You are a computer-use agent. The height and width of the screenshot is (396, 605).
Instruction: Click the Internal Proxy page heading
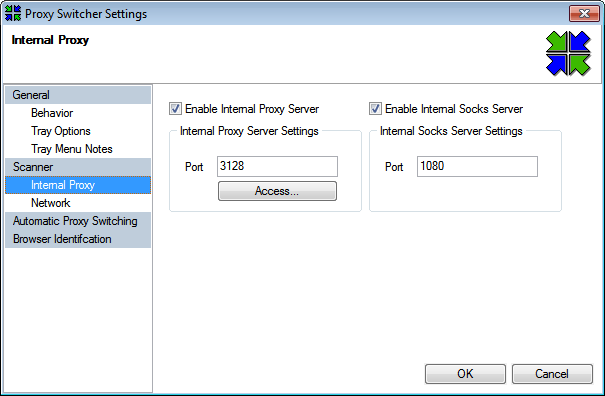click(50, 40)
